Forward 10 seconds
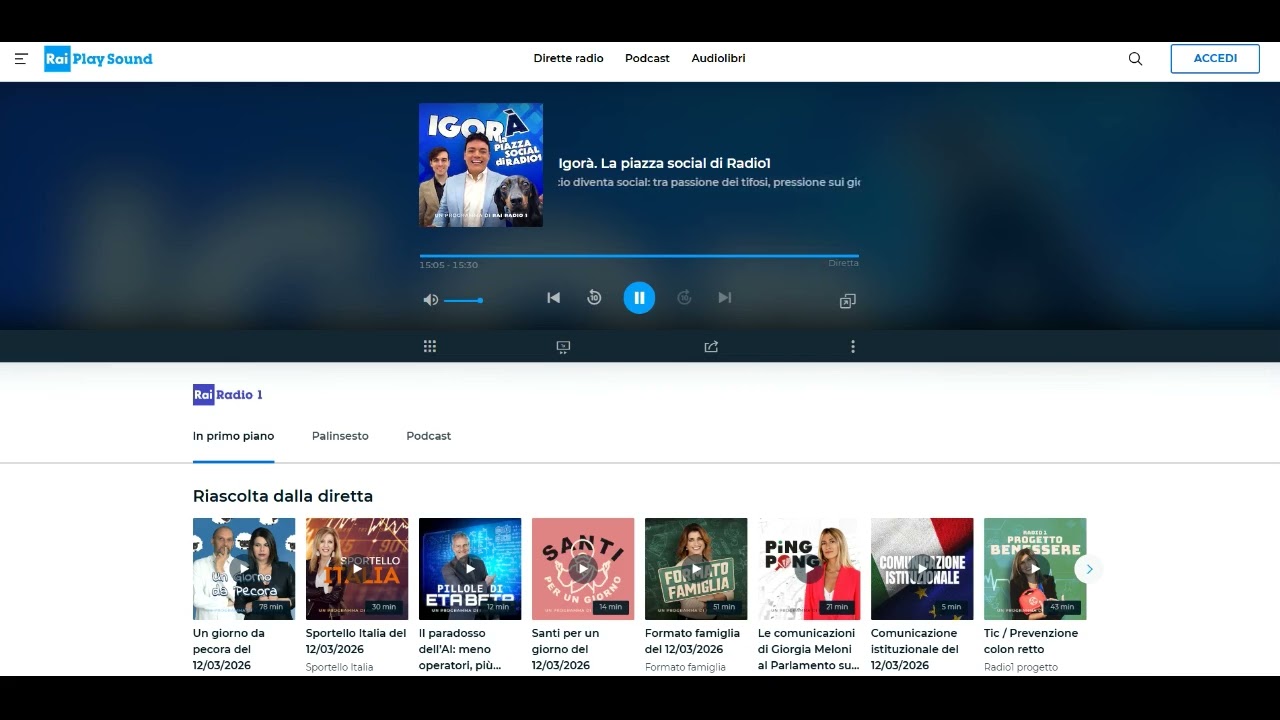Viewport: 1280px width, 720px height. click(684, 298)
